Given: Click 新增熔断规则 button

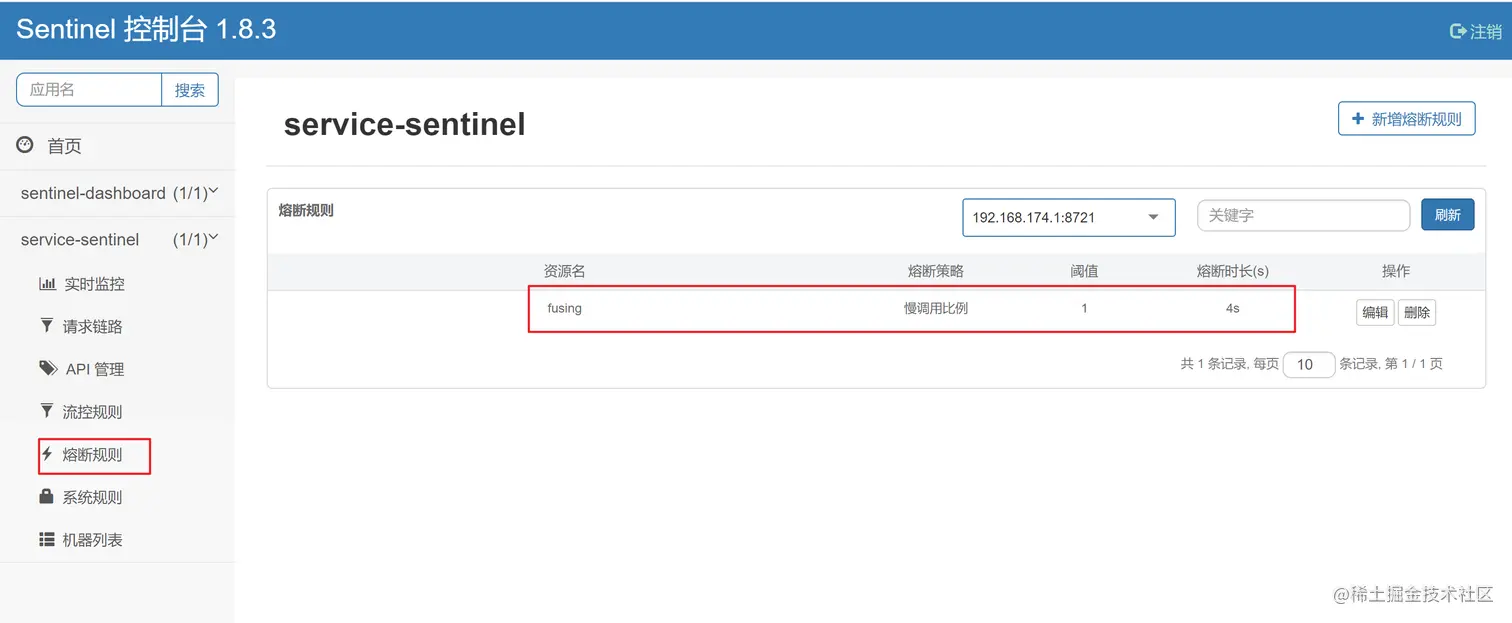Looking at the screenshot, I should 1407,119.
